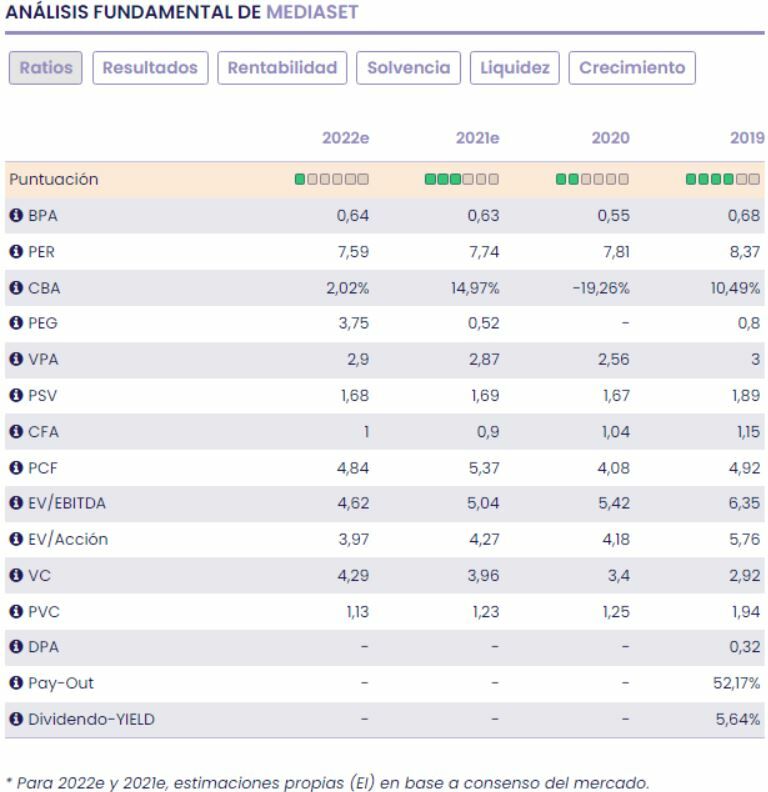
Task: Click the info icon next to PEG
Action: (x=15, y=324)
